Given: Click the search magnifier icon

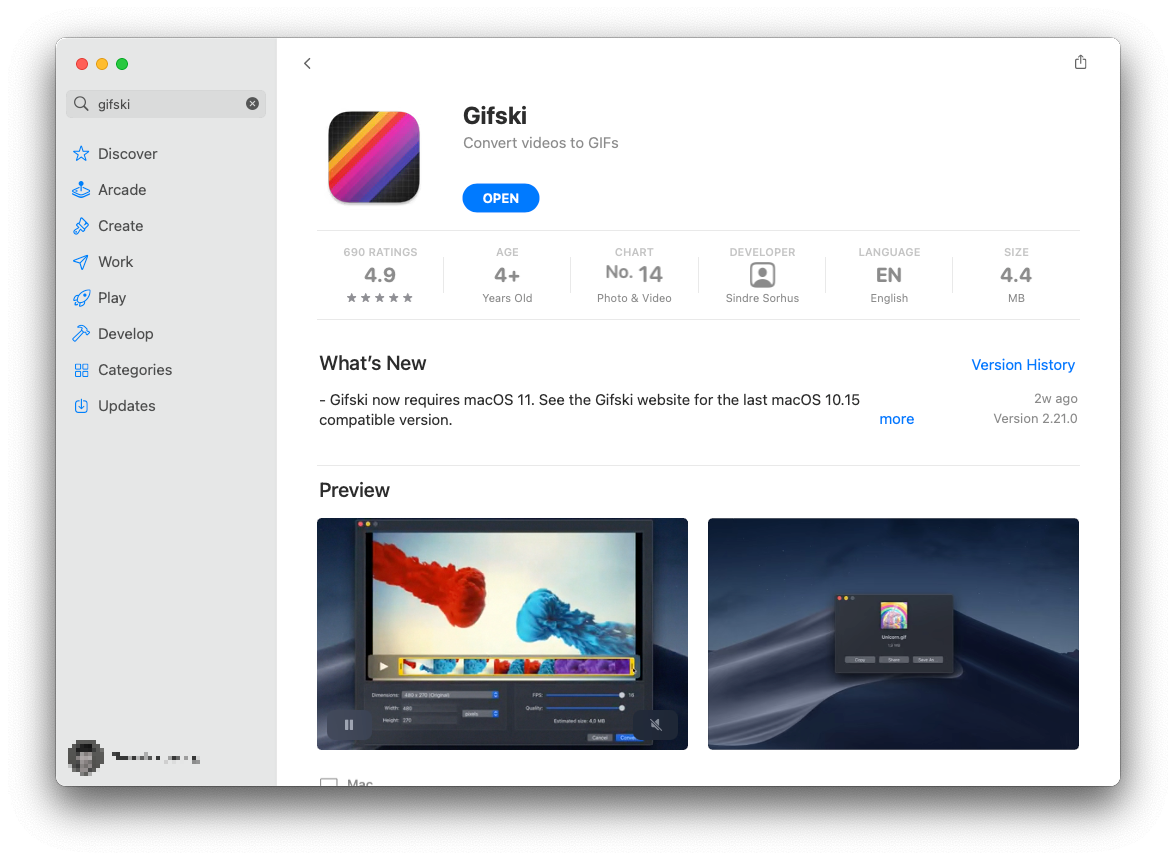Looking at the screenshot, I should point(81,103).
